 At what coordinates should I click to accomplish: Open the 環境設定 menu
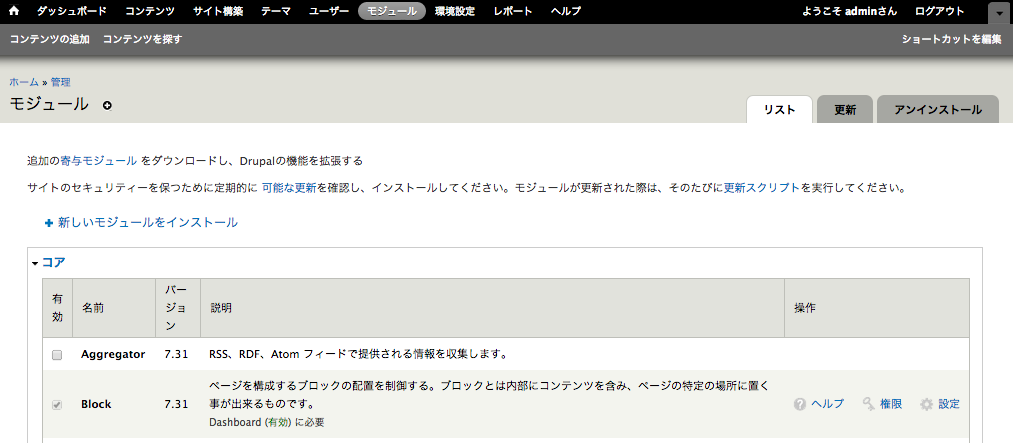(x=455, y=11)
